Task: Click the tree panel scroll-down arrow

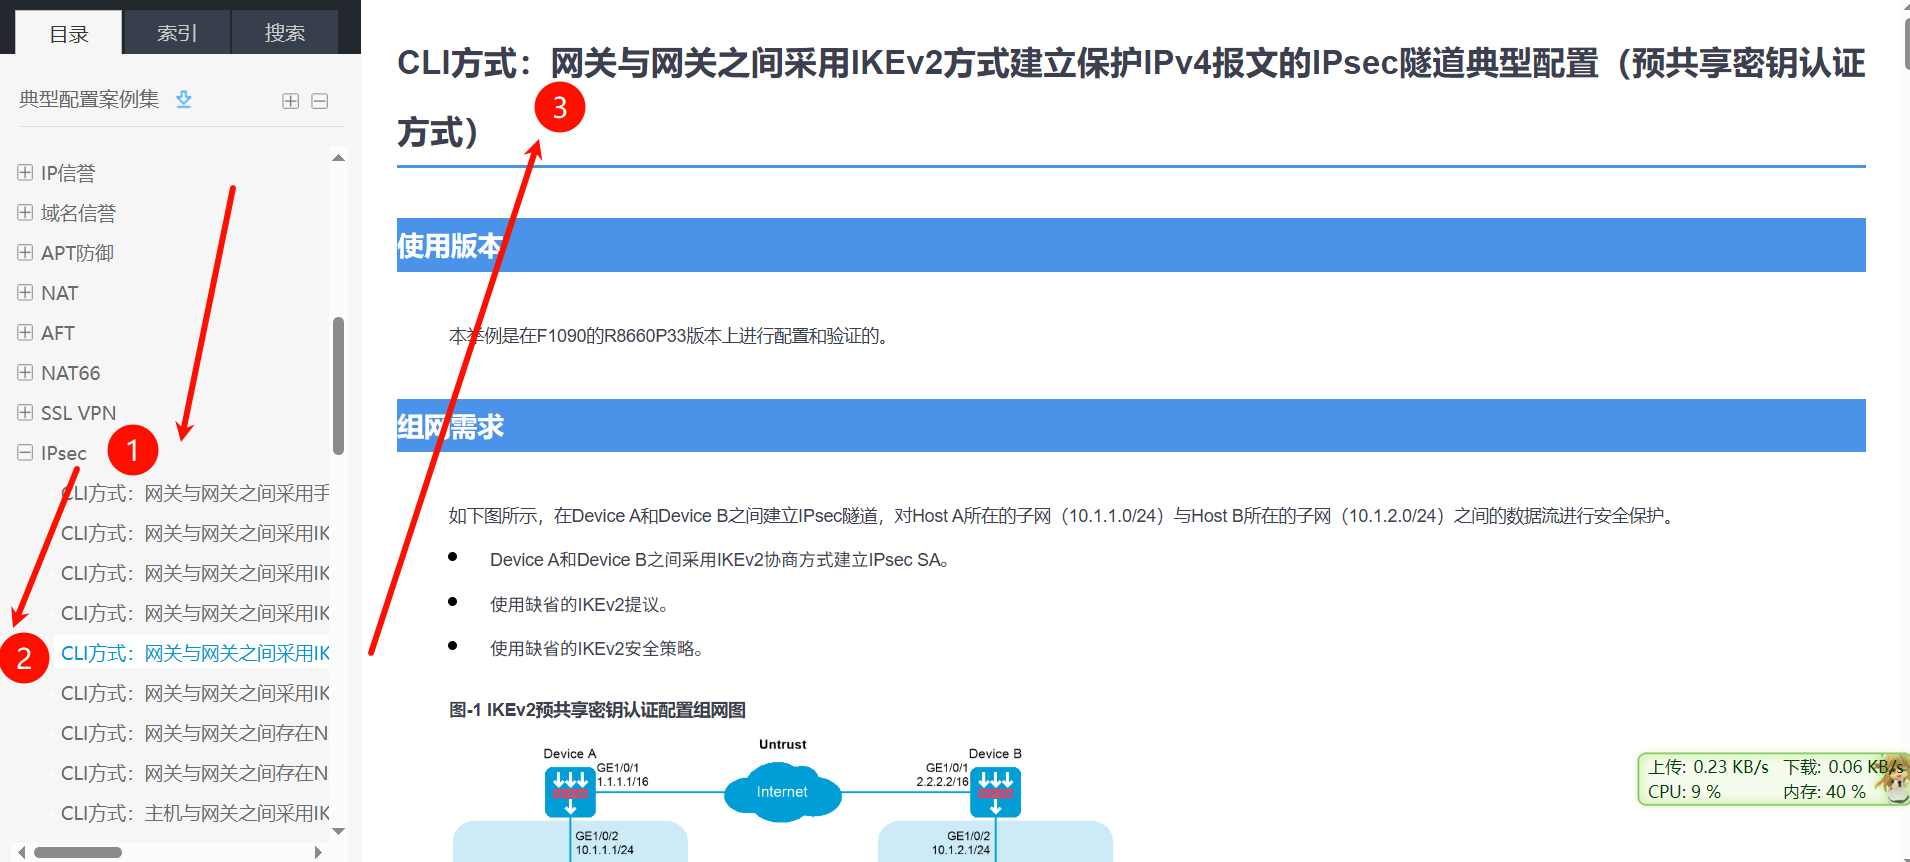Action: [338, 830]
